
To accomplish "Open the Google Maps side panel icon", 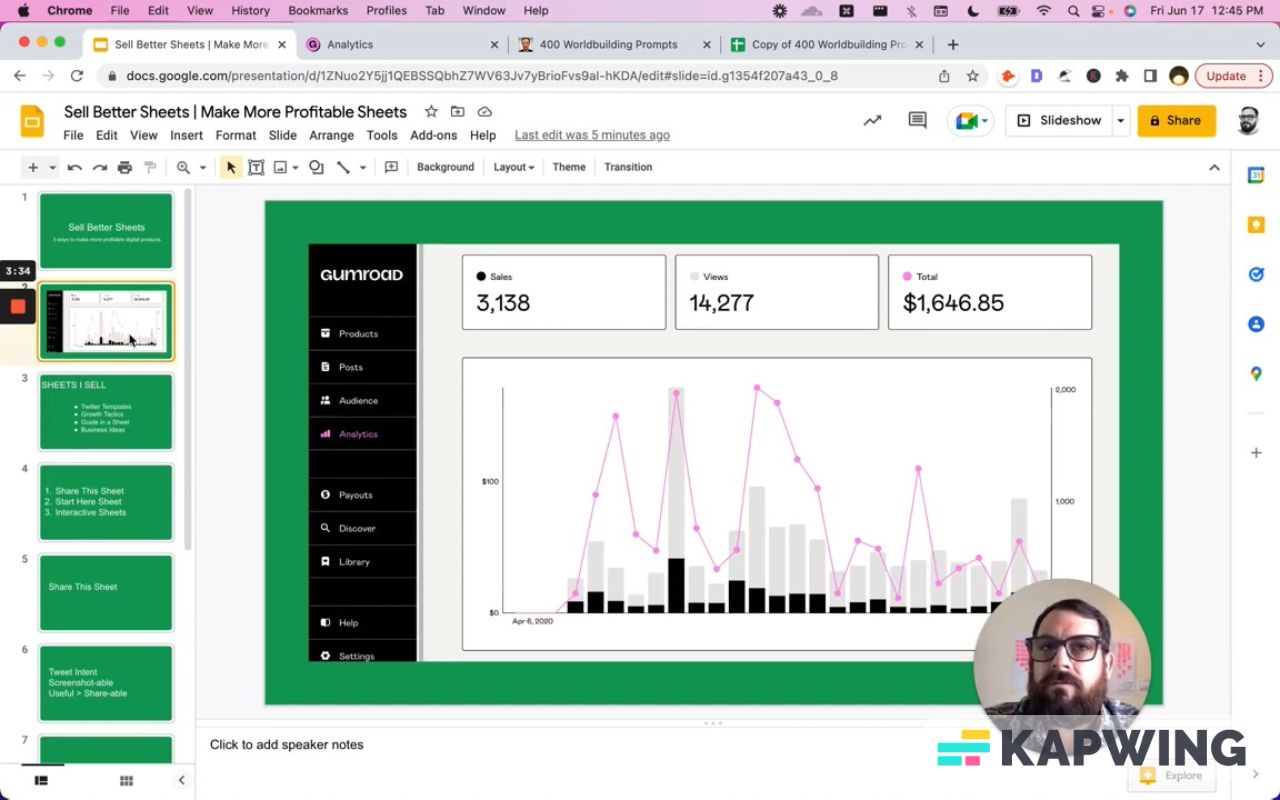I will pos(1256,374).
